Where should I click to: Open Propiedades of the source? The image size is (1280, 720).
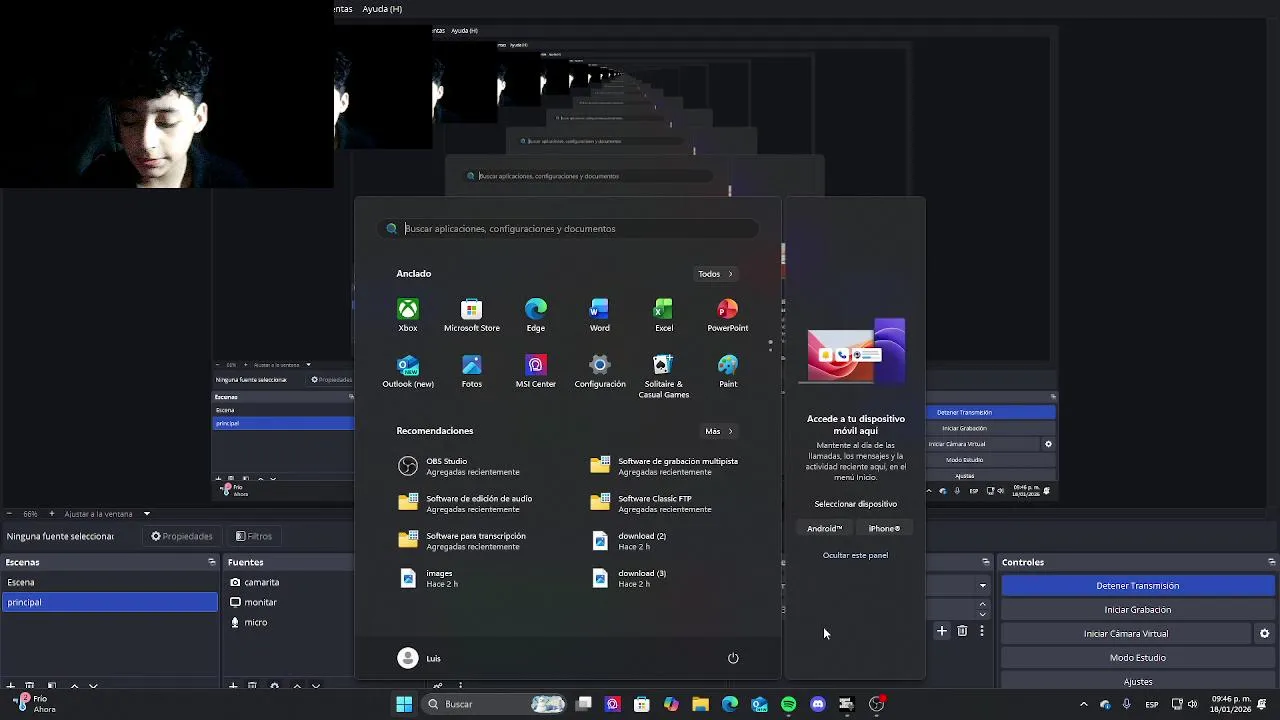[182, 536]
